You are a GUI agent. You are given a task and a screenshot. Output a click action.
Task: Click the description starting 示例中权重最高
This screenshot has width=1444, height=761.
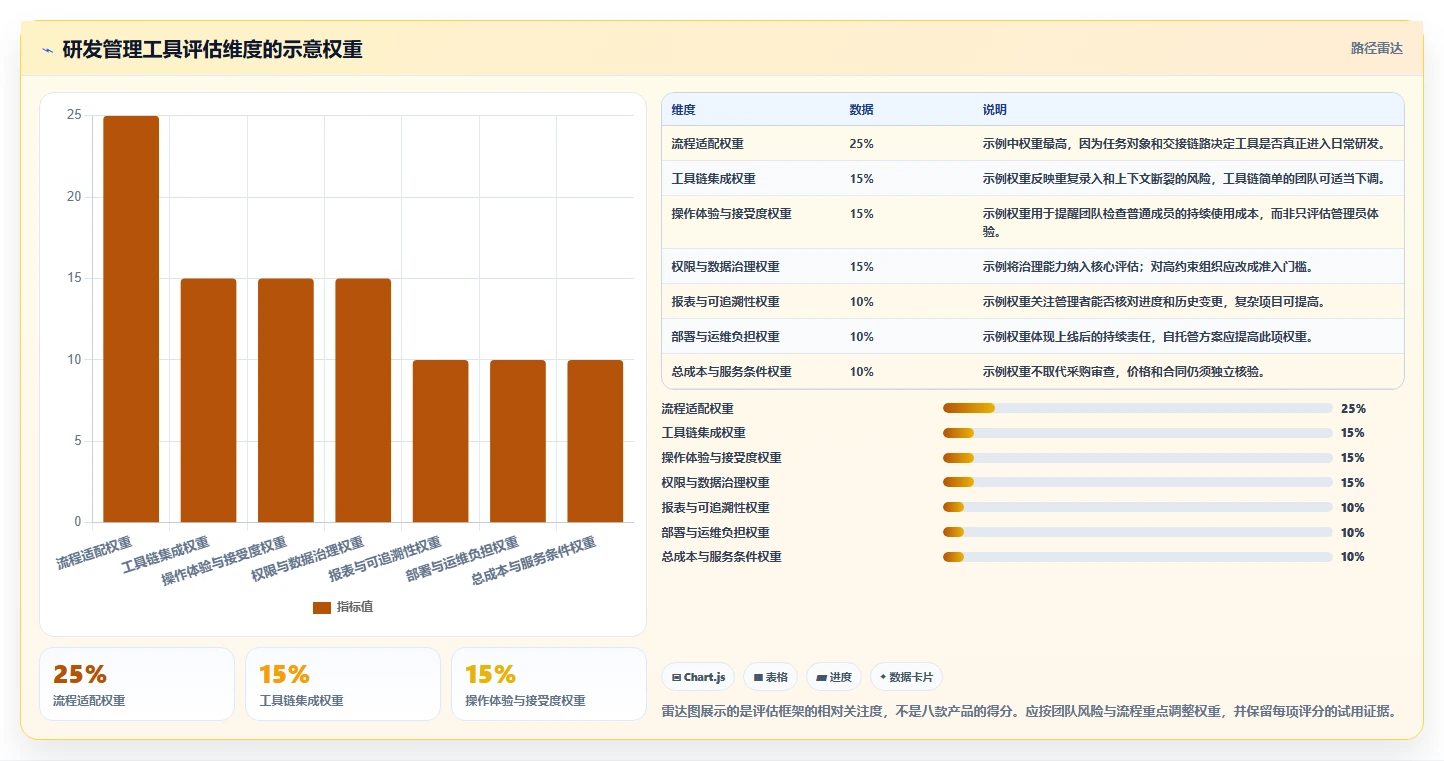point(1185,144)
